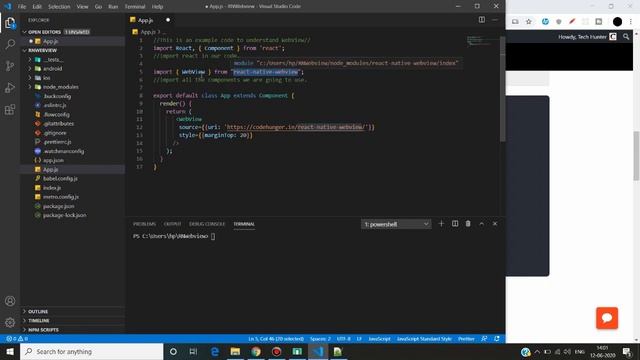The width and height of the screenshot is (640, 360).
Task: Open the File menu
Action: click(x=22, y=7)
